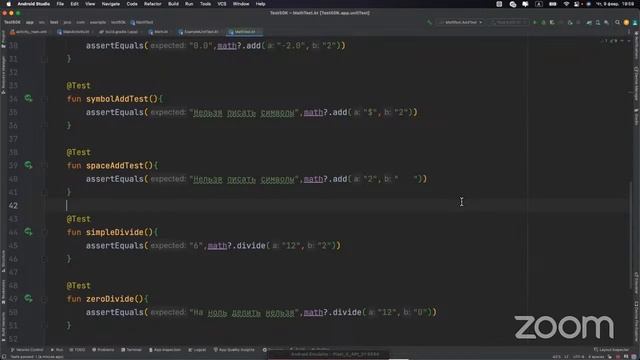Open the Apple menu
Viewport: 640px width, 360px height.
8,4
